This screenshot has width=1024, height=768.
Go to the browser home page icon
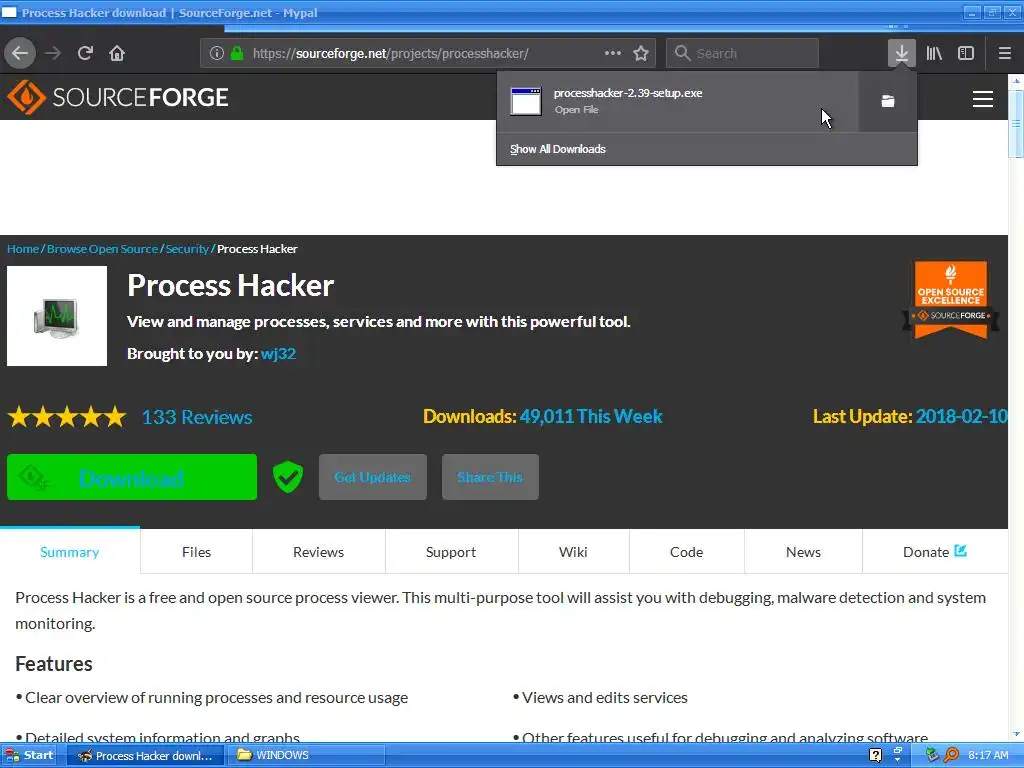[117, 54]
